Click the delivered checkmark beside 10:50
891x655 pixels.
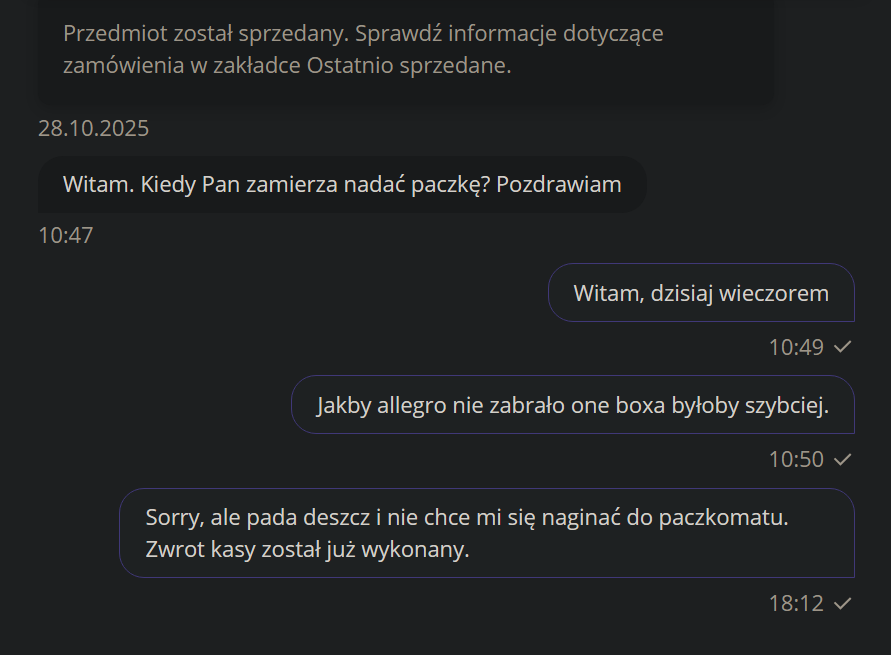[842, 459]
